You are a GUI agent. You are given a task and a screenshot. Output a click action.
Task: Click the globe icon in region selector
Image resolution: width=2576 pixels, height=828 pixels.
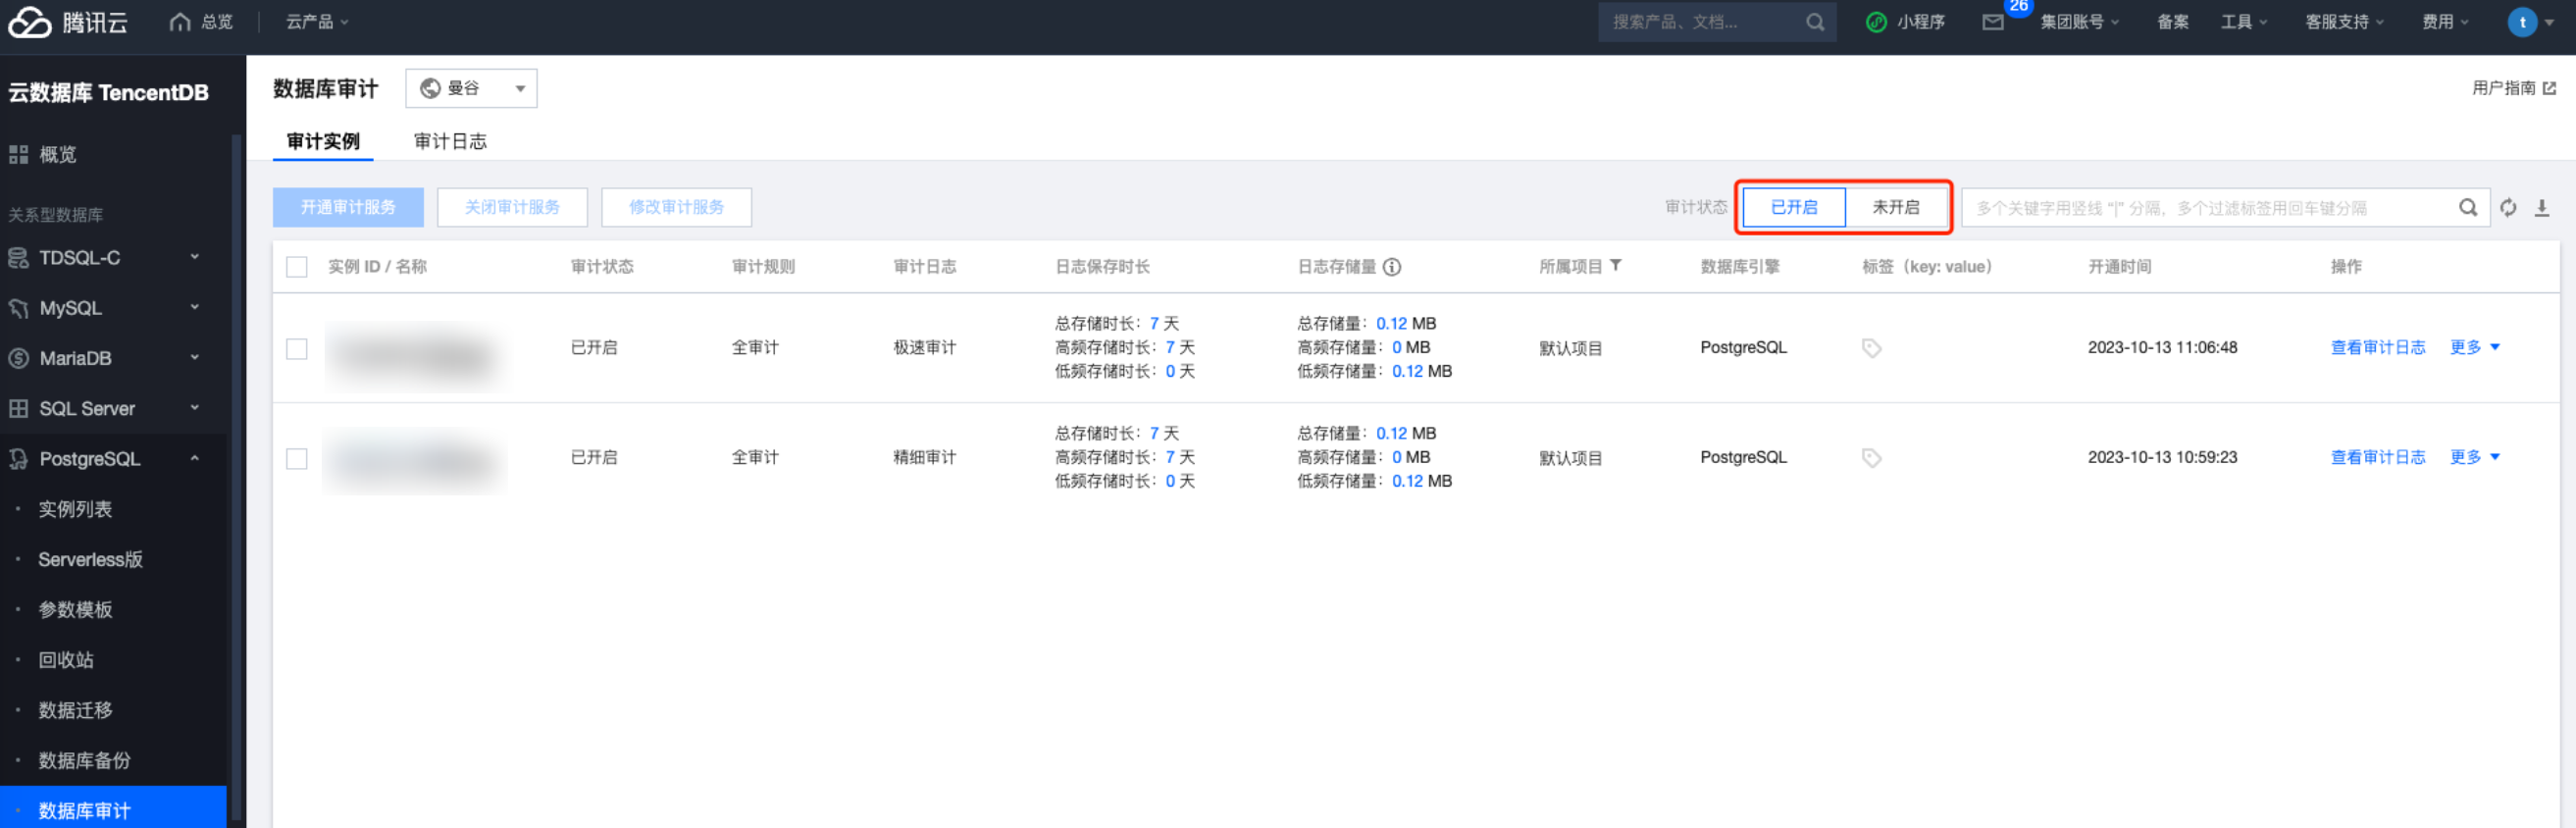[430, 88]
